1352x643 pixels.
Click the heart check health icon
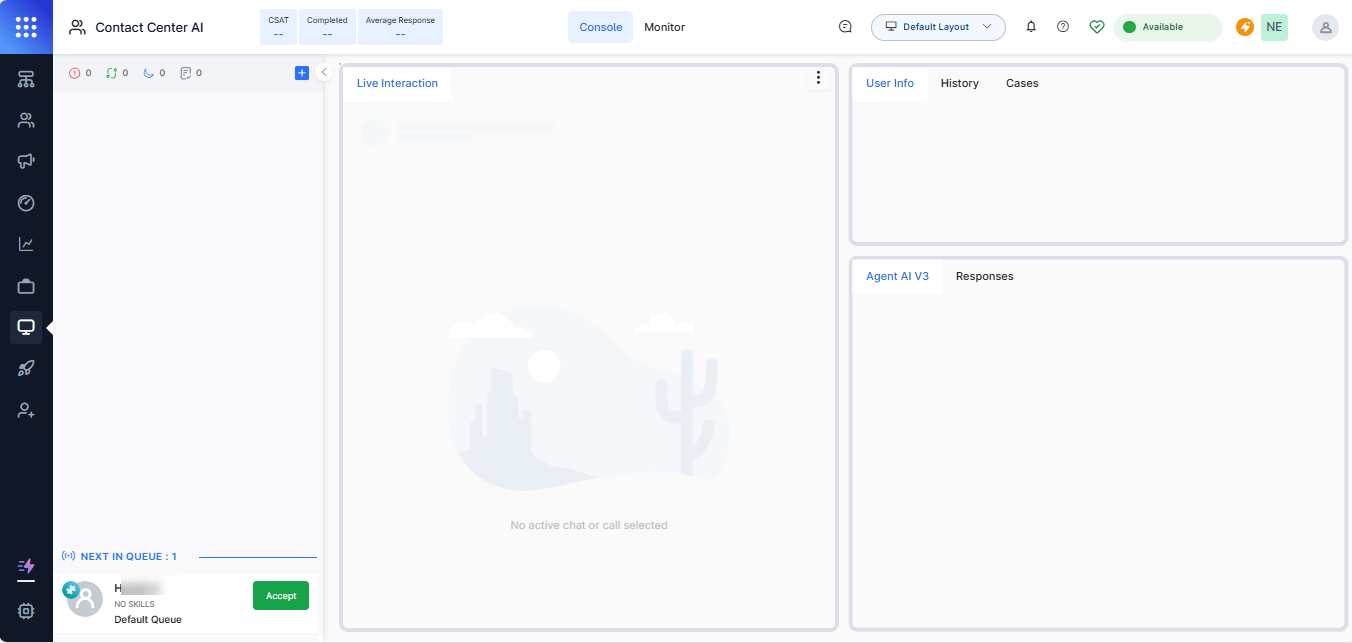coord(1096,27)
